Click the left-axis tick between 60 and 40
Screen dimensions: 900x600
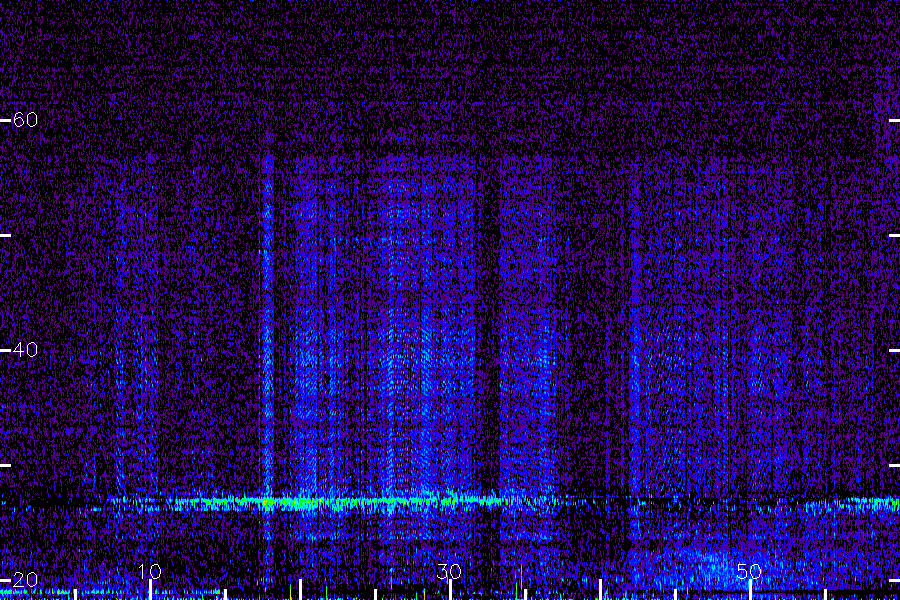pyautogui.click(x=5, y=235)
